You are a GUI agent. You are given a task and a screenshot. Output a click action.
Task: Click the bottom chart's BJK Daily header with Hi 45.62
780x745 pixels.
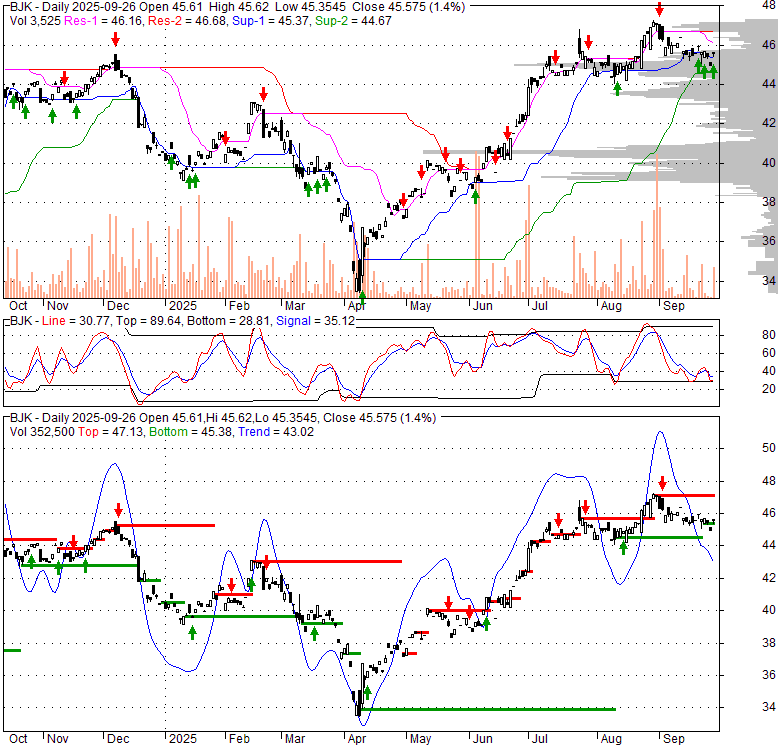pyautogui.click(x=223, y=418)
